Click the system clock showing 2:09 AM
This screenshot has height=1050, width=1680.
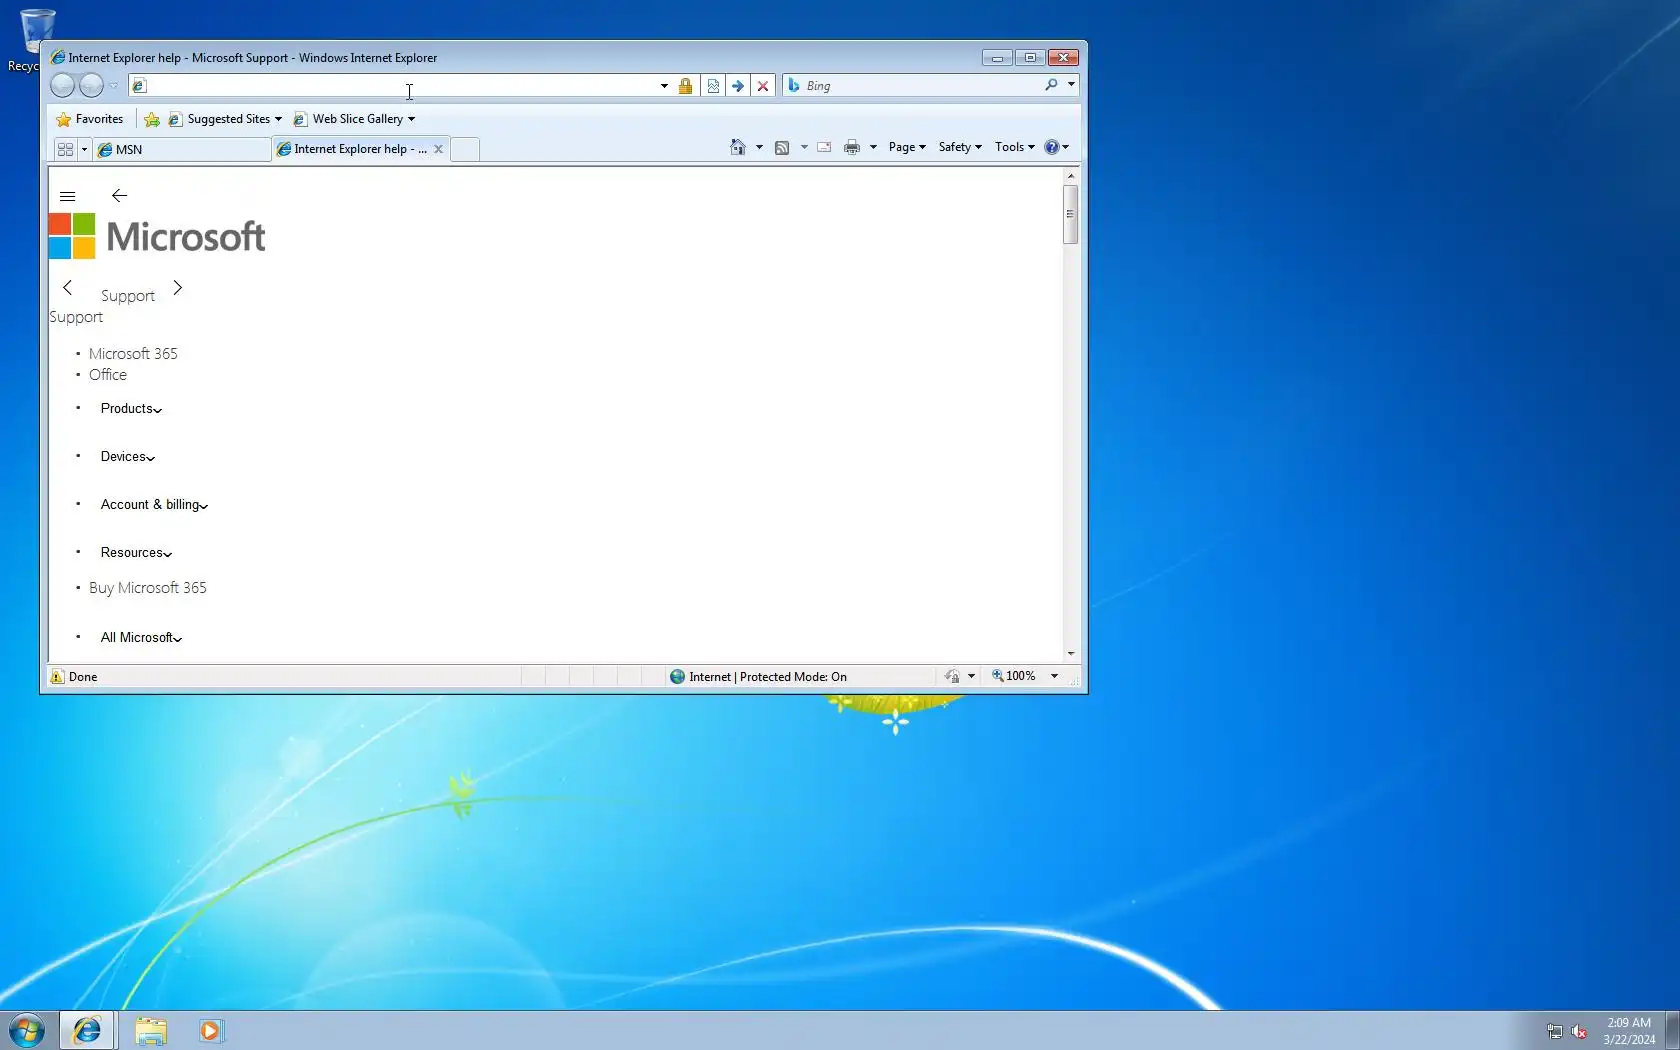coord(1629,1031)
